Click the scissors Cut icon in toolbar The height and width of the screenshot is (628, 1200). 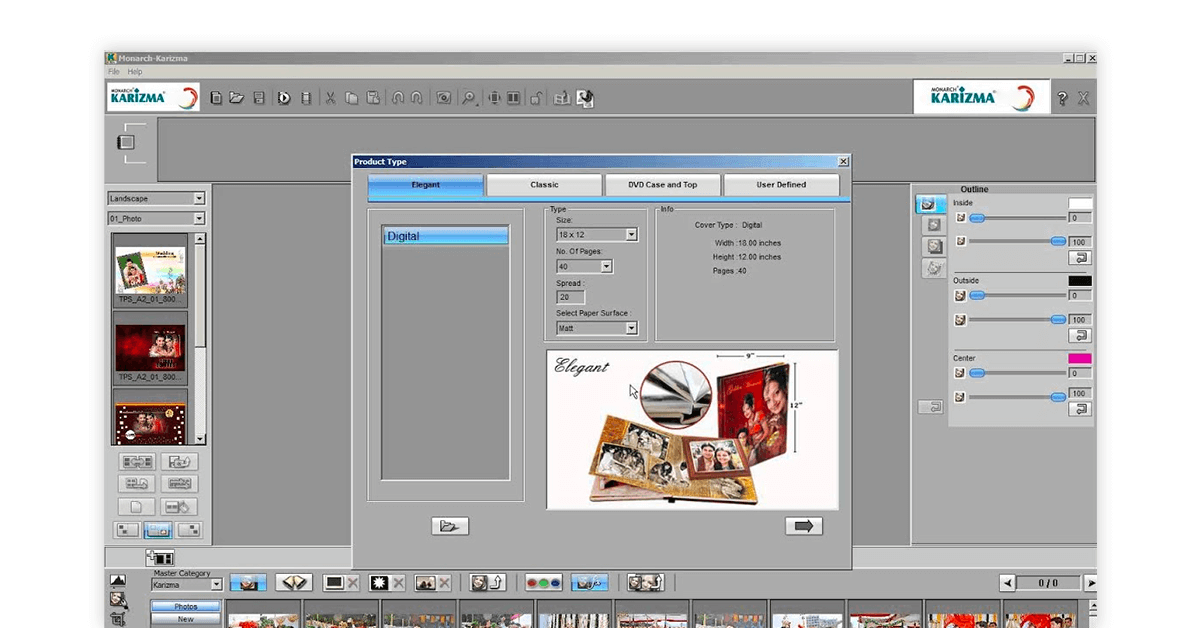(x=330, y=98)
